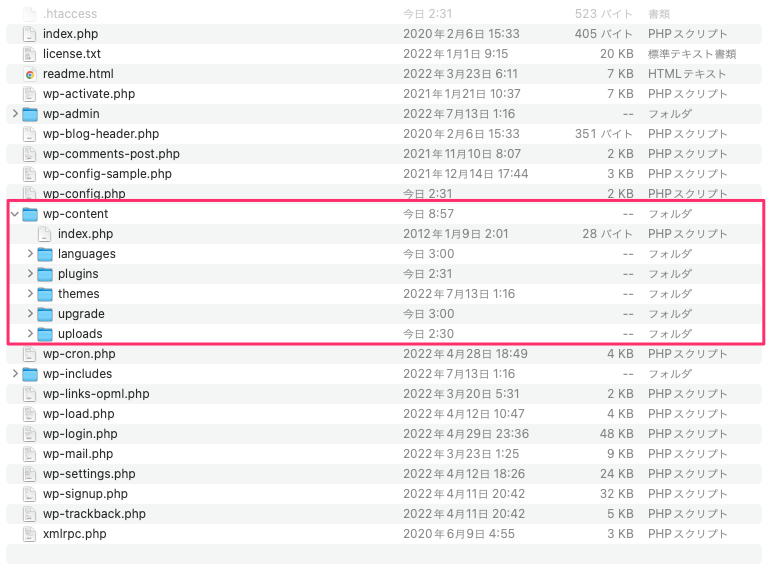The width and height of the screenshot is (768, 568).
Task: Expand the plugins folder arrow
Action: tap(30, 274)
